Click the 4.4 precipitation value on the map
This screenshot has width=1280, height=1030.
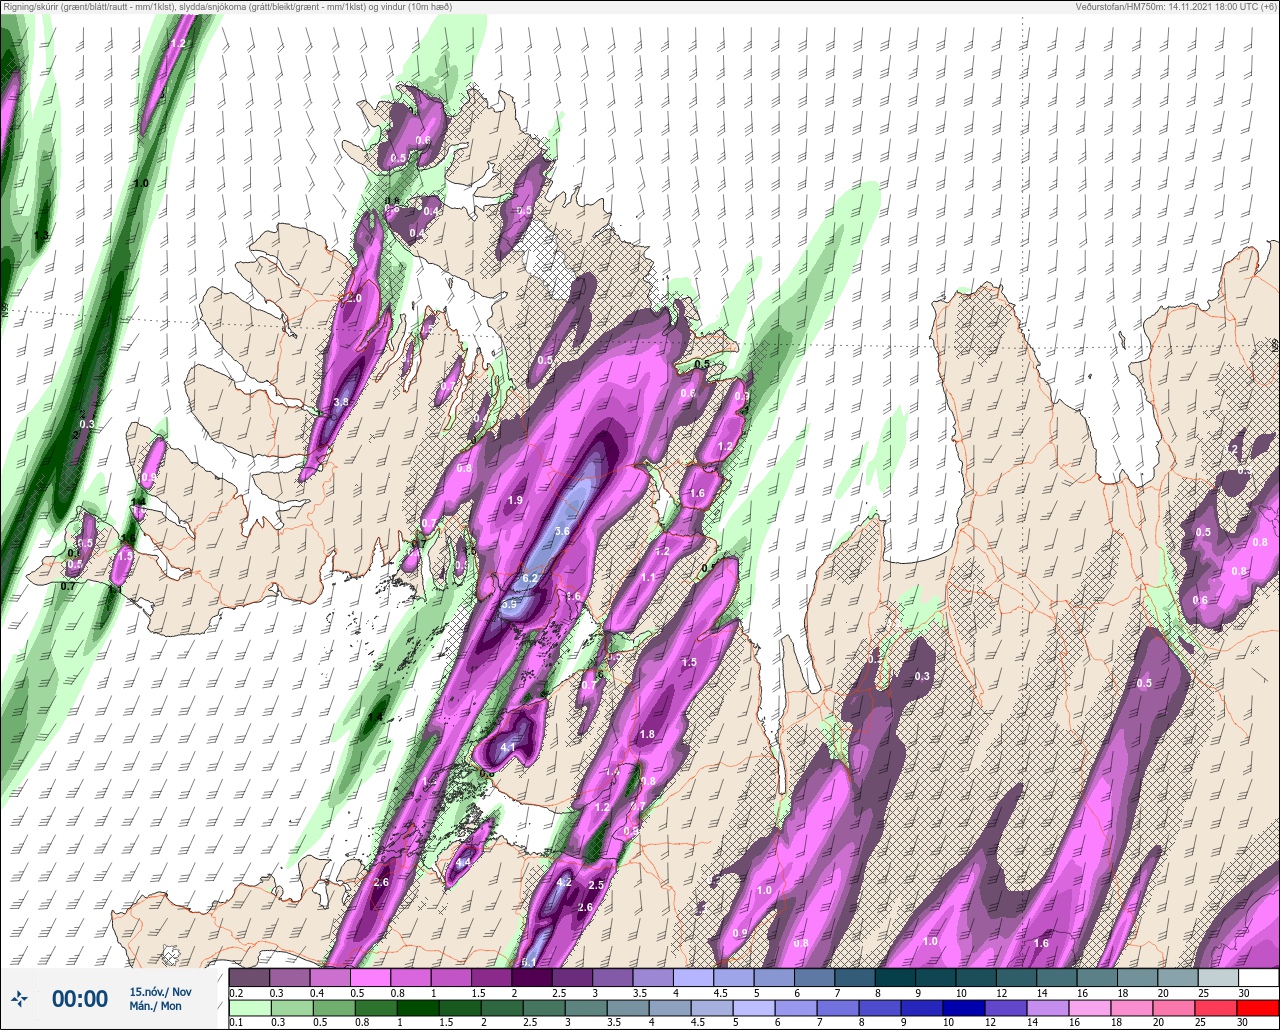(463, 862)
